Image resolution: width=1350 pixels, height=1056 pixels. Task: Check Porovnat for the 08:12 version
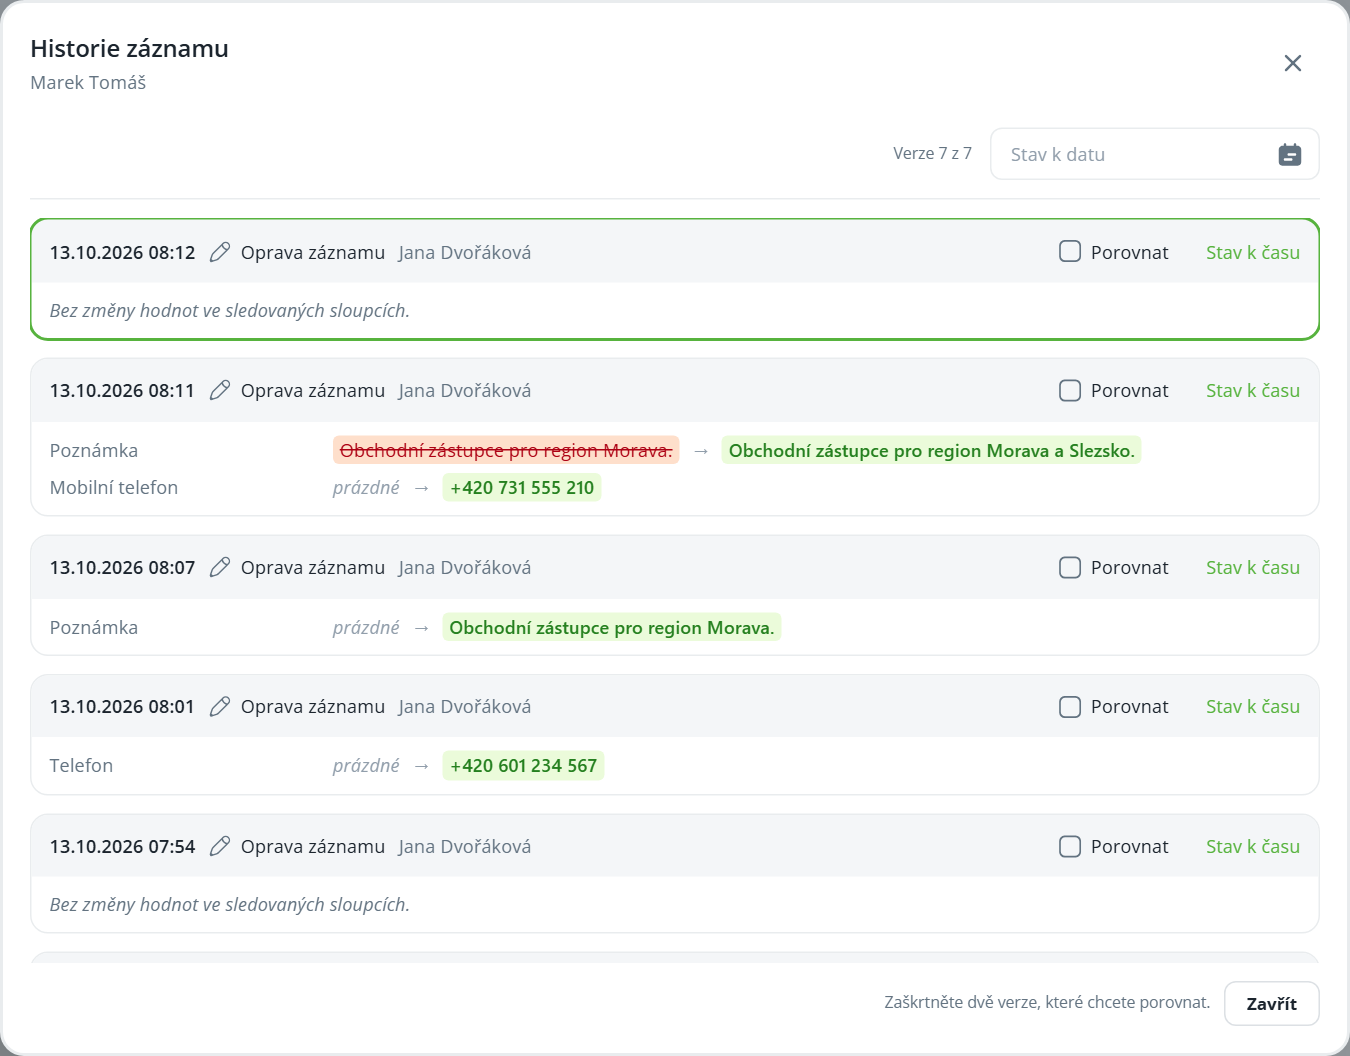(1070, 251)
